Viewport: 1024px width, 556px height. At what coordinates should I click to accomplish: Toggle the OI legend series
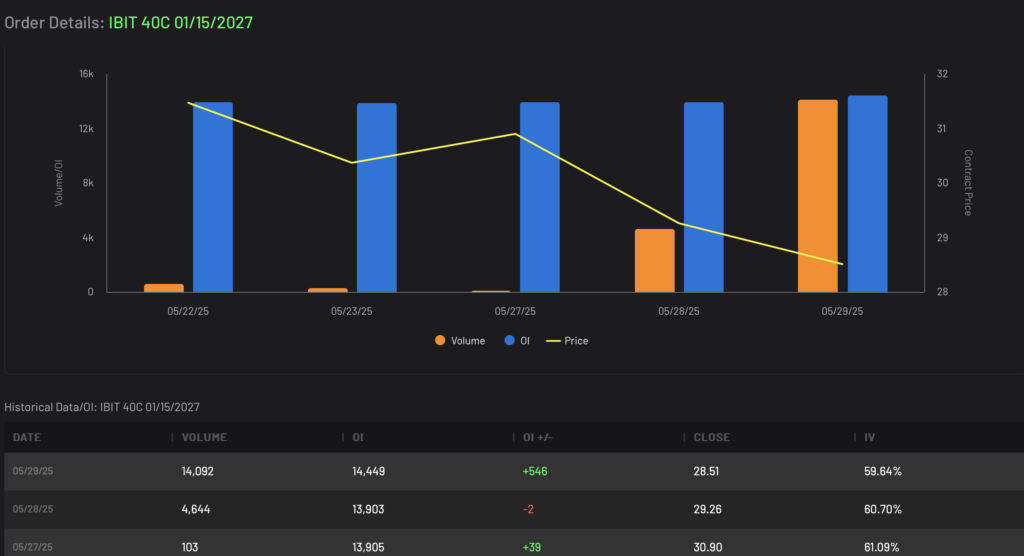click(x=517, y=340)
